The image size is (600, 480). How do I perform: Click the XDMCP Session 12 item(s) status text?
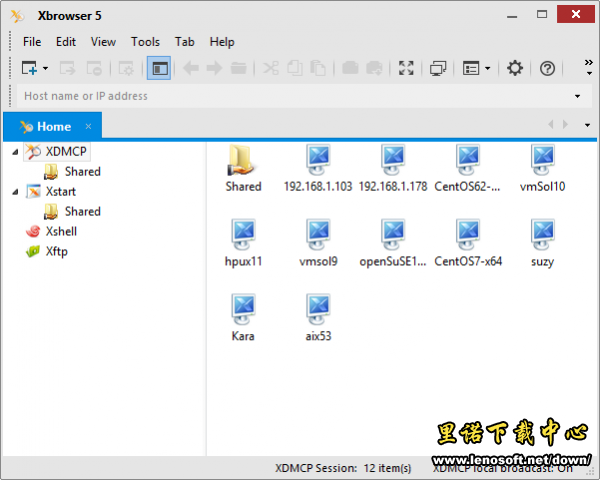[x=343, y=468]
